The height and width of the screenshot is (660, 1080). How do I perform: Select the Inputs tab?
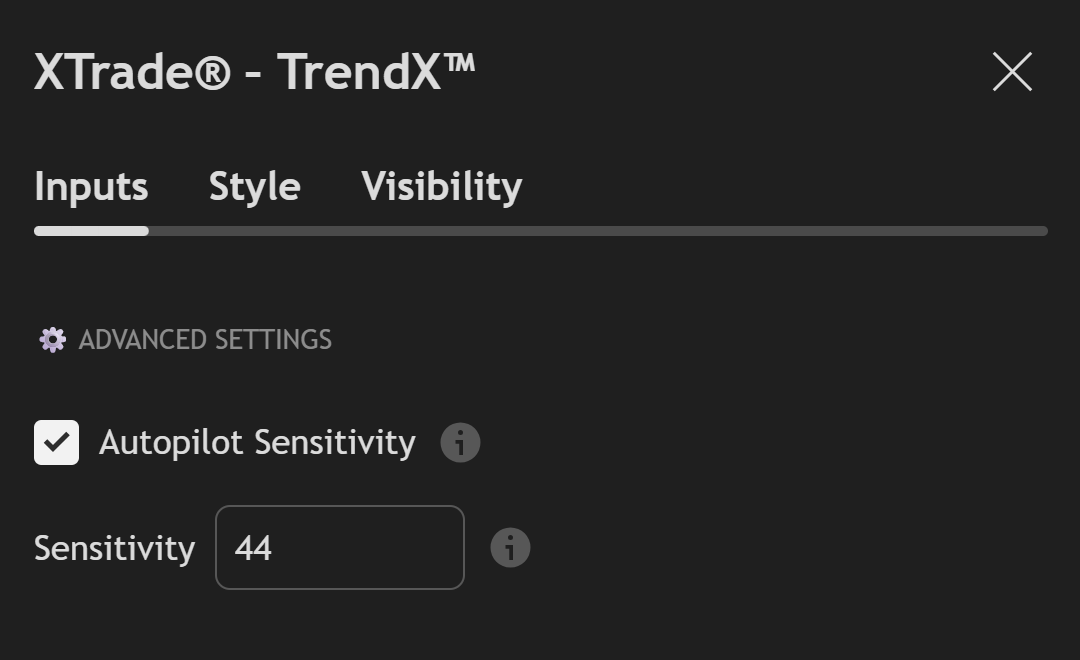(x=90, y=186)
